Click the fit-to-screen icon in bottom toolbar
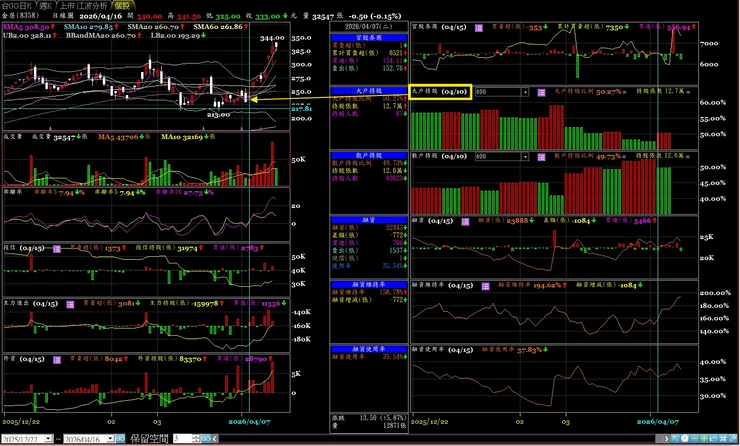 click(723, 439)
